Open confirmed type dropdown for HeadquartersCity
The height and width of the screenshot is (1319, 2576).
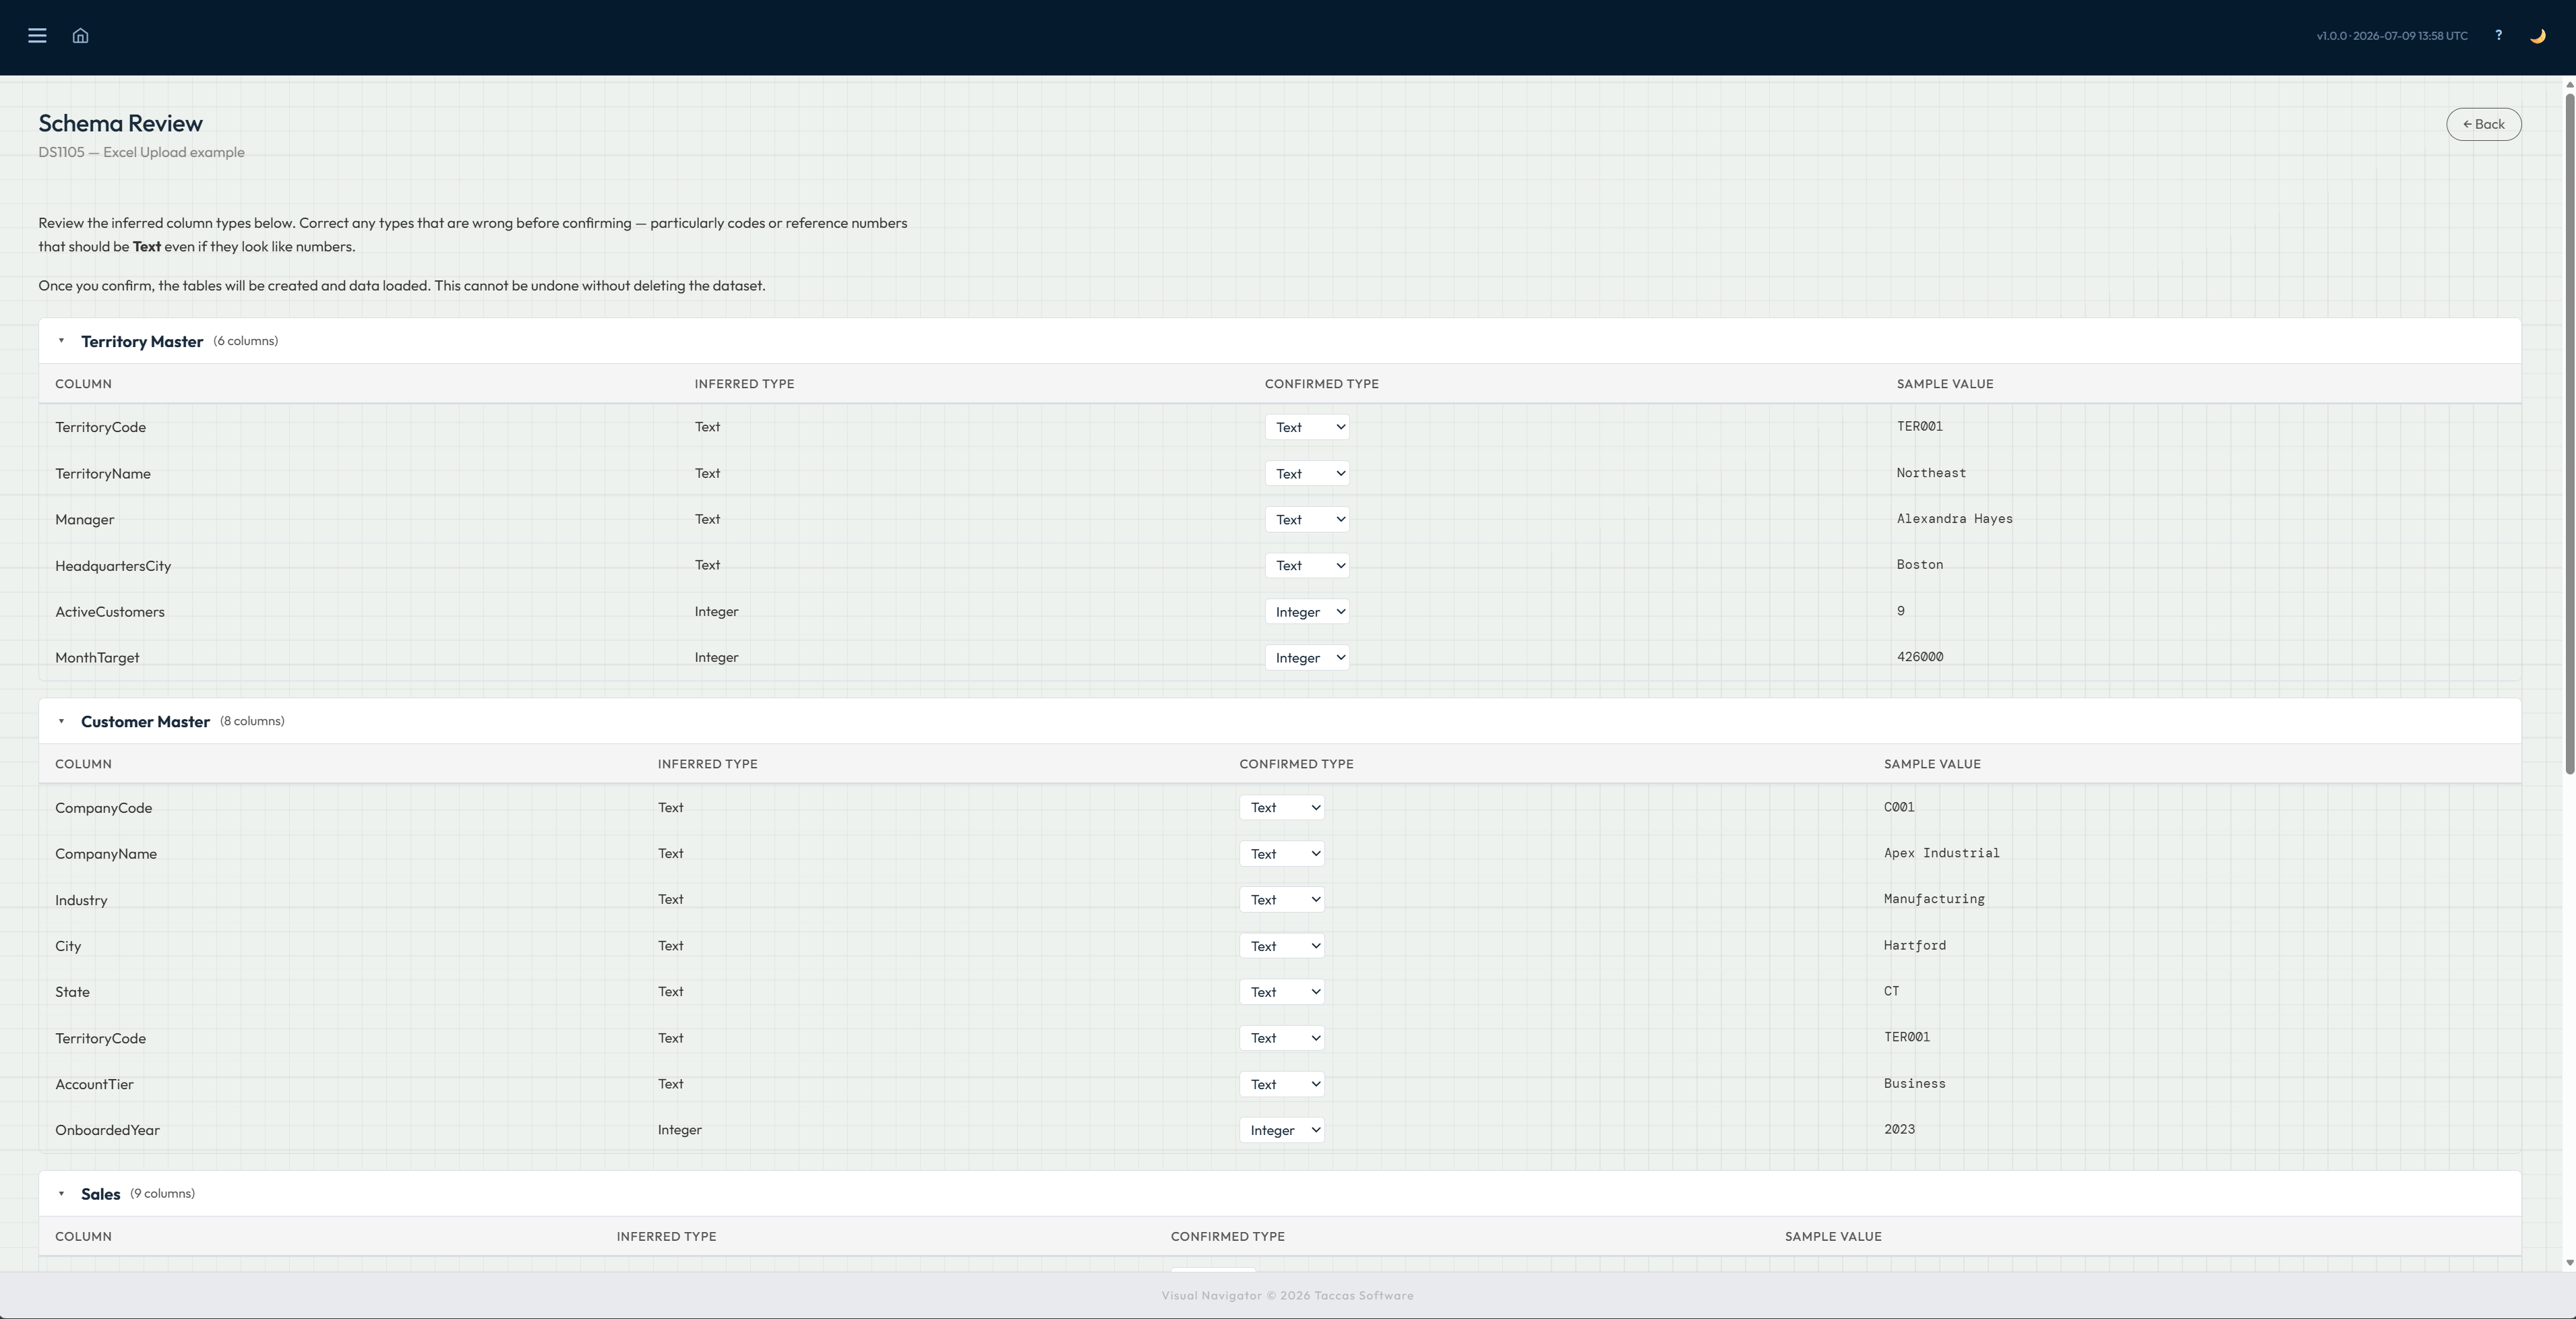point(1306,565)
